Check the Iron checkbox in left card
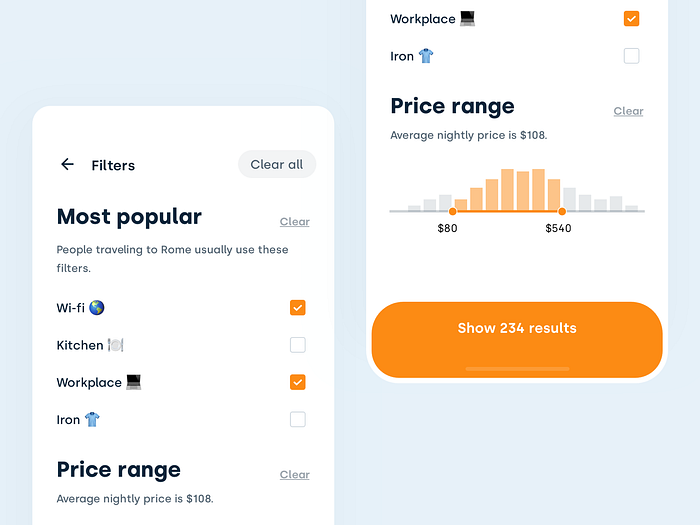Image resolution: width=700 pixels, height=525 pixels. [298, 420]
